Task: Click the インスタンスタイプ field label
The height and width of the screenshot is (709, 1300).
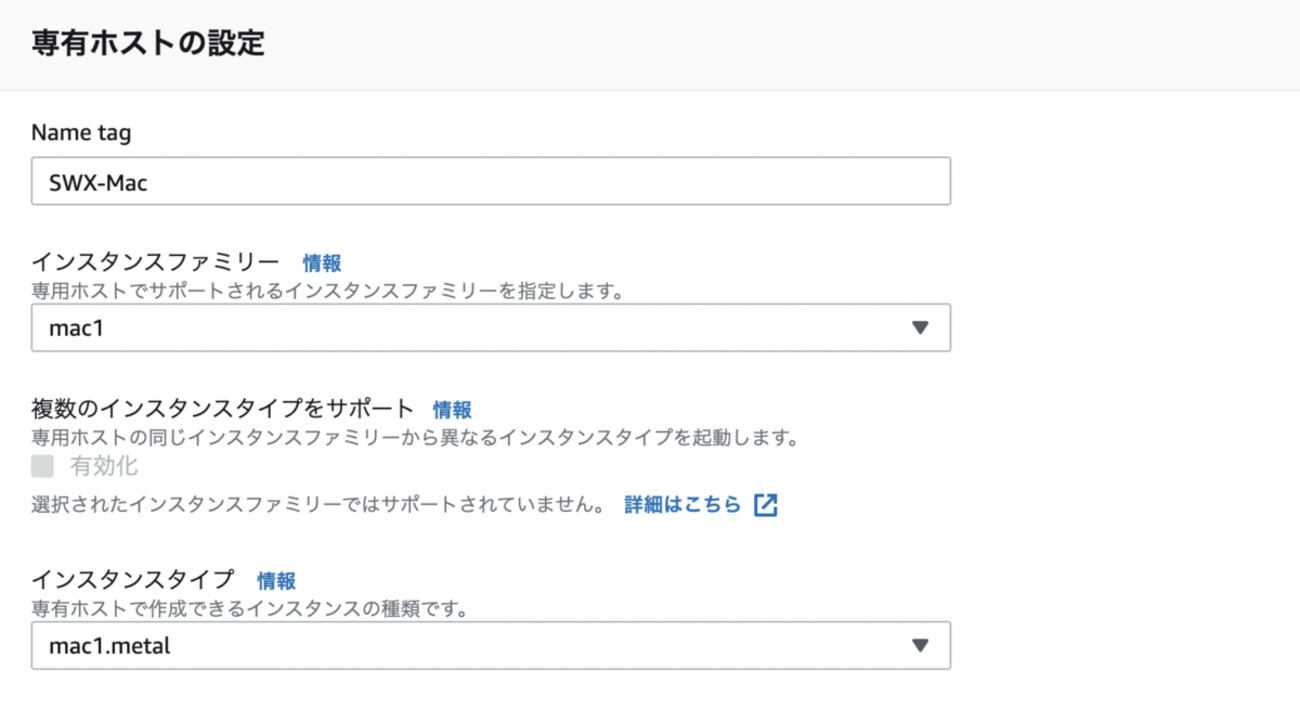Action: coord(132,580)
